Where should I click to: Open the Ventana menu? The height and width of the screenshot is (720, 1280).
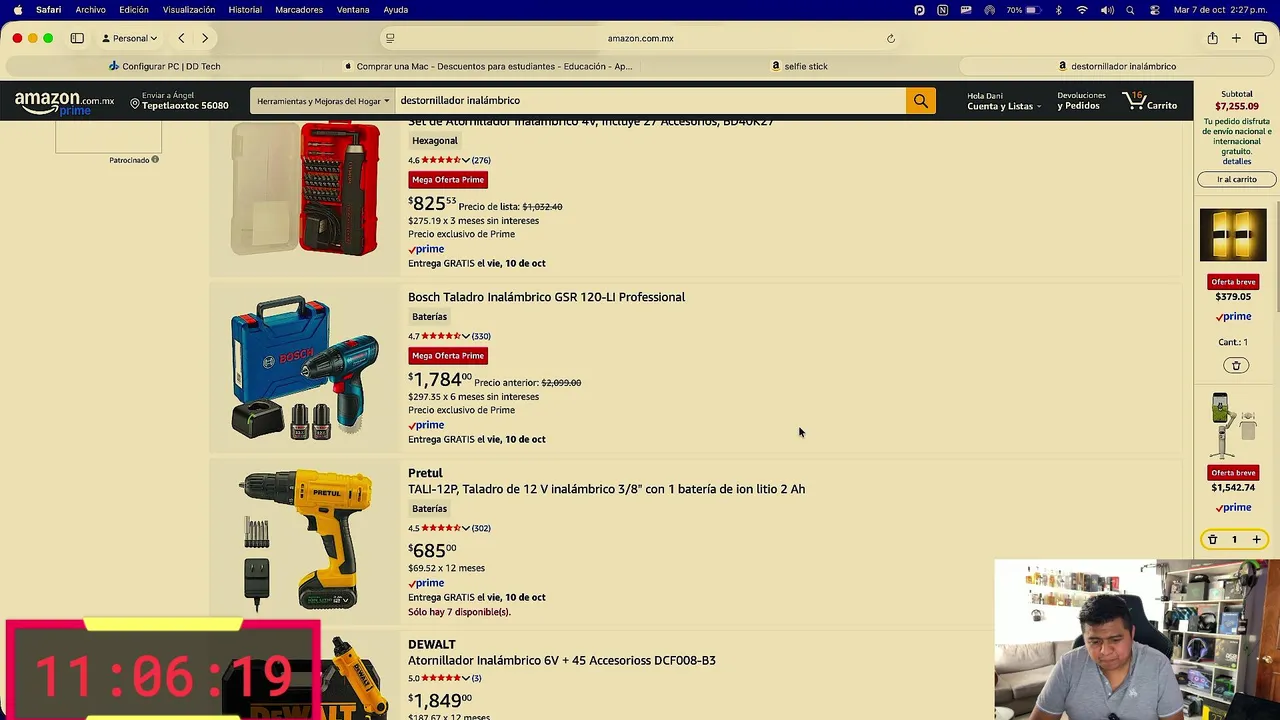coord(353,10)
